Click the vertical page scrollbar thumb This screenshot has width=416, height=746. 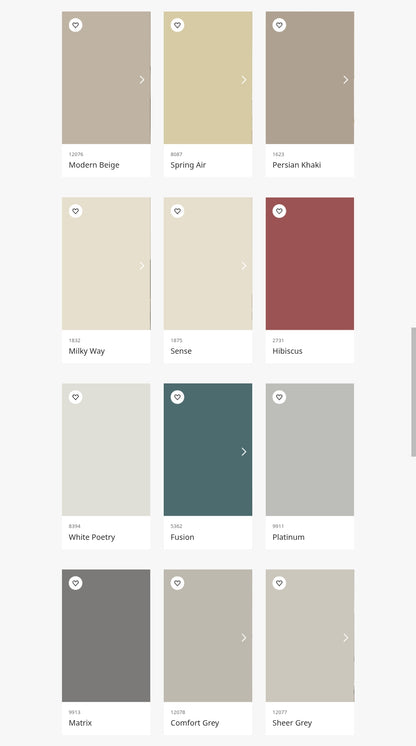[414, 392]
